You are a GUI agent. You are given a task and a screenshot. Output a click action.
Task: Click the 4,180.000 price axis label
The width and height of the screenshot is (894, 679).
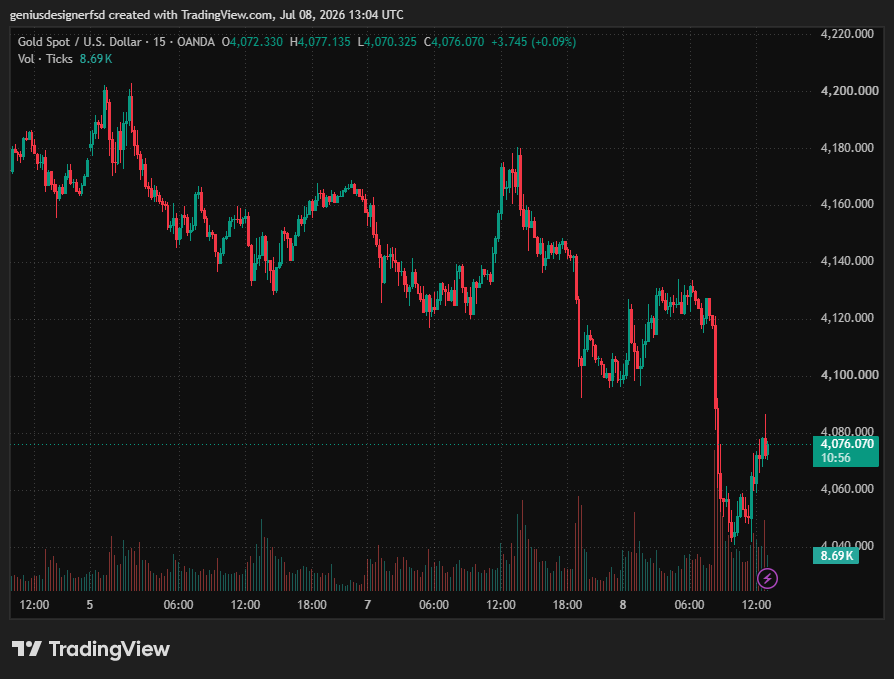847,148
